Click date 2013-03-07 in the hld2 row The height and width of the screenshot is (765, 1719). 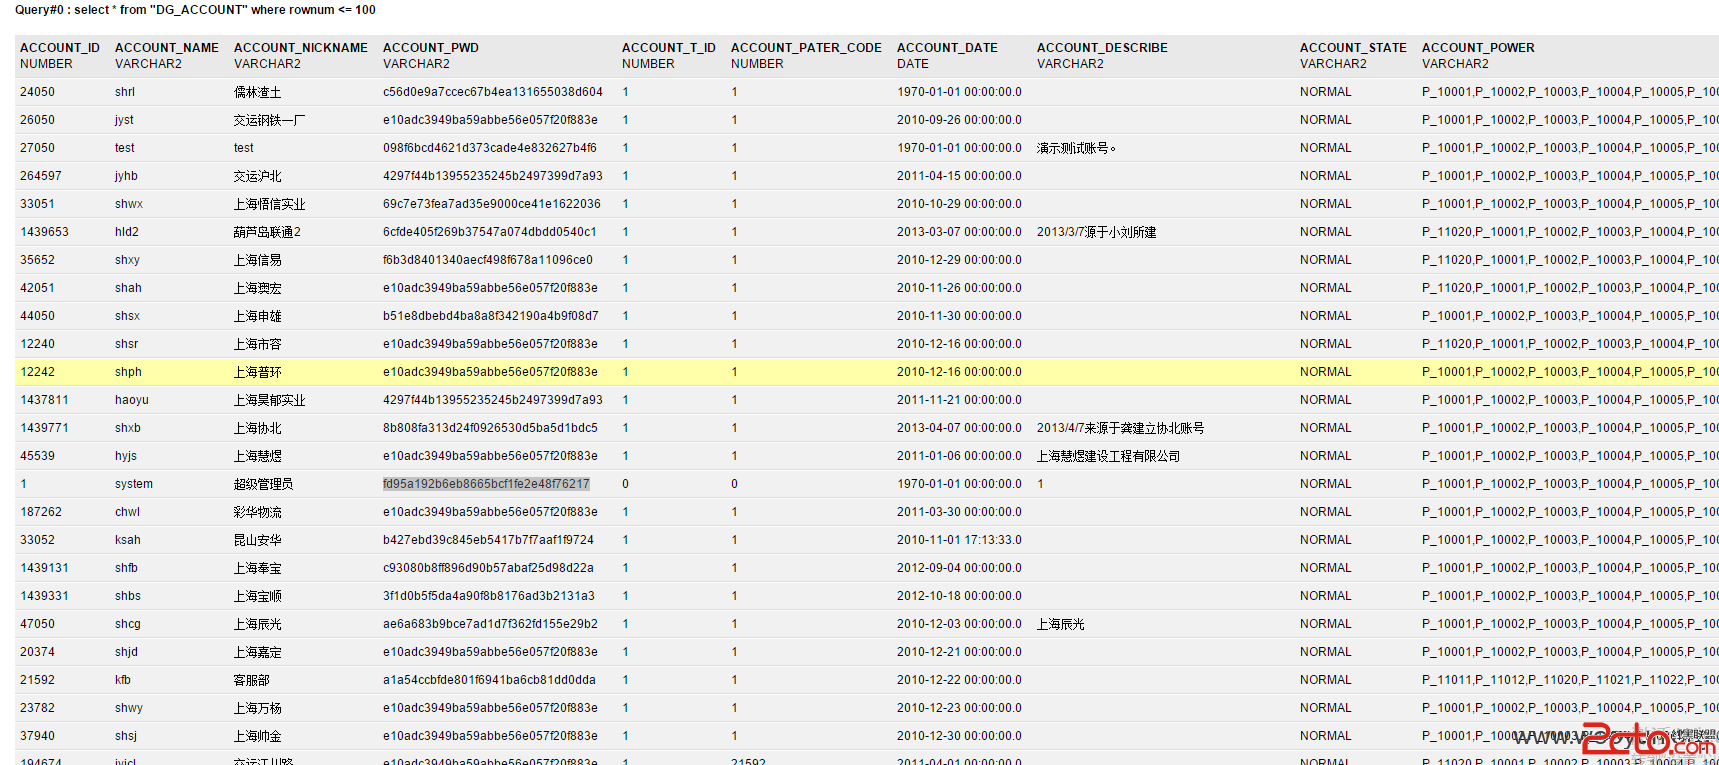[959, 232]
